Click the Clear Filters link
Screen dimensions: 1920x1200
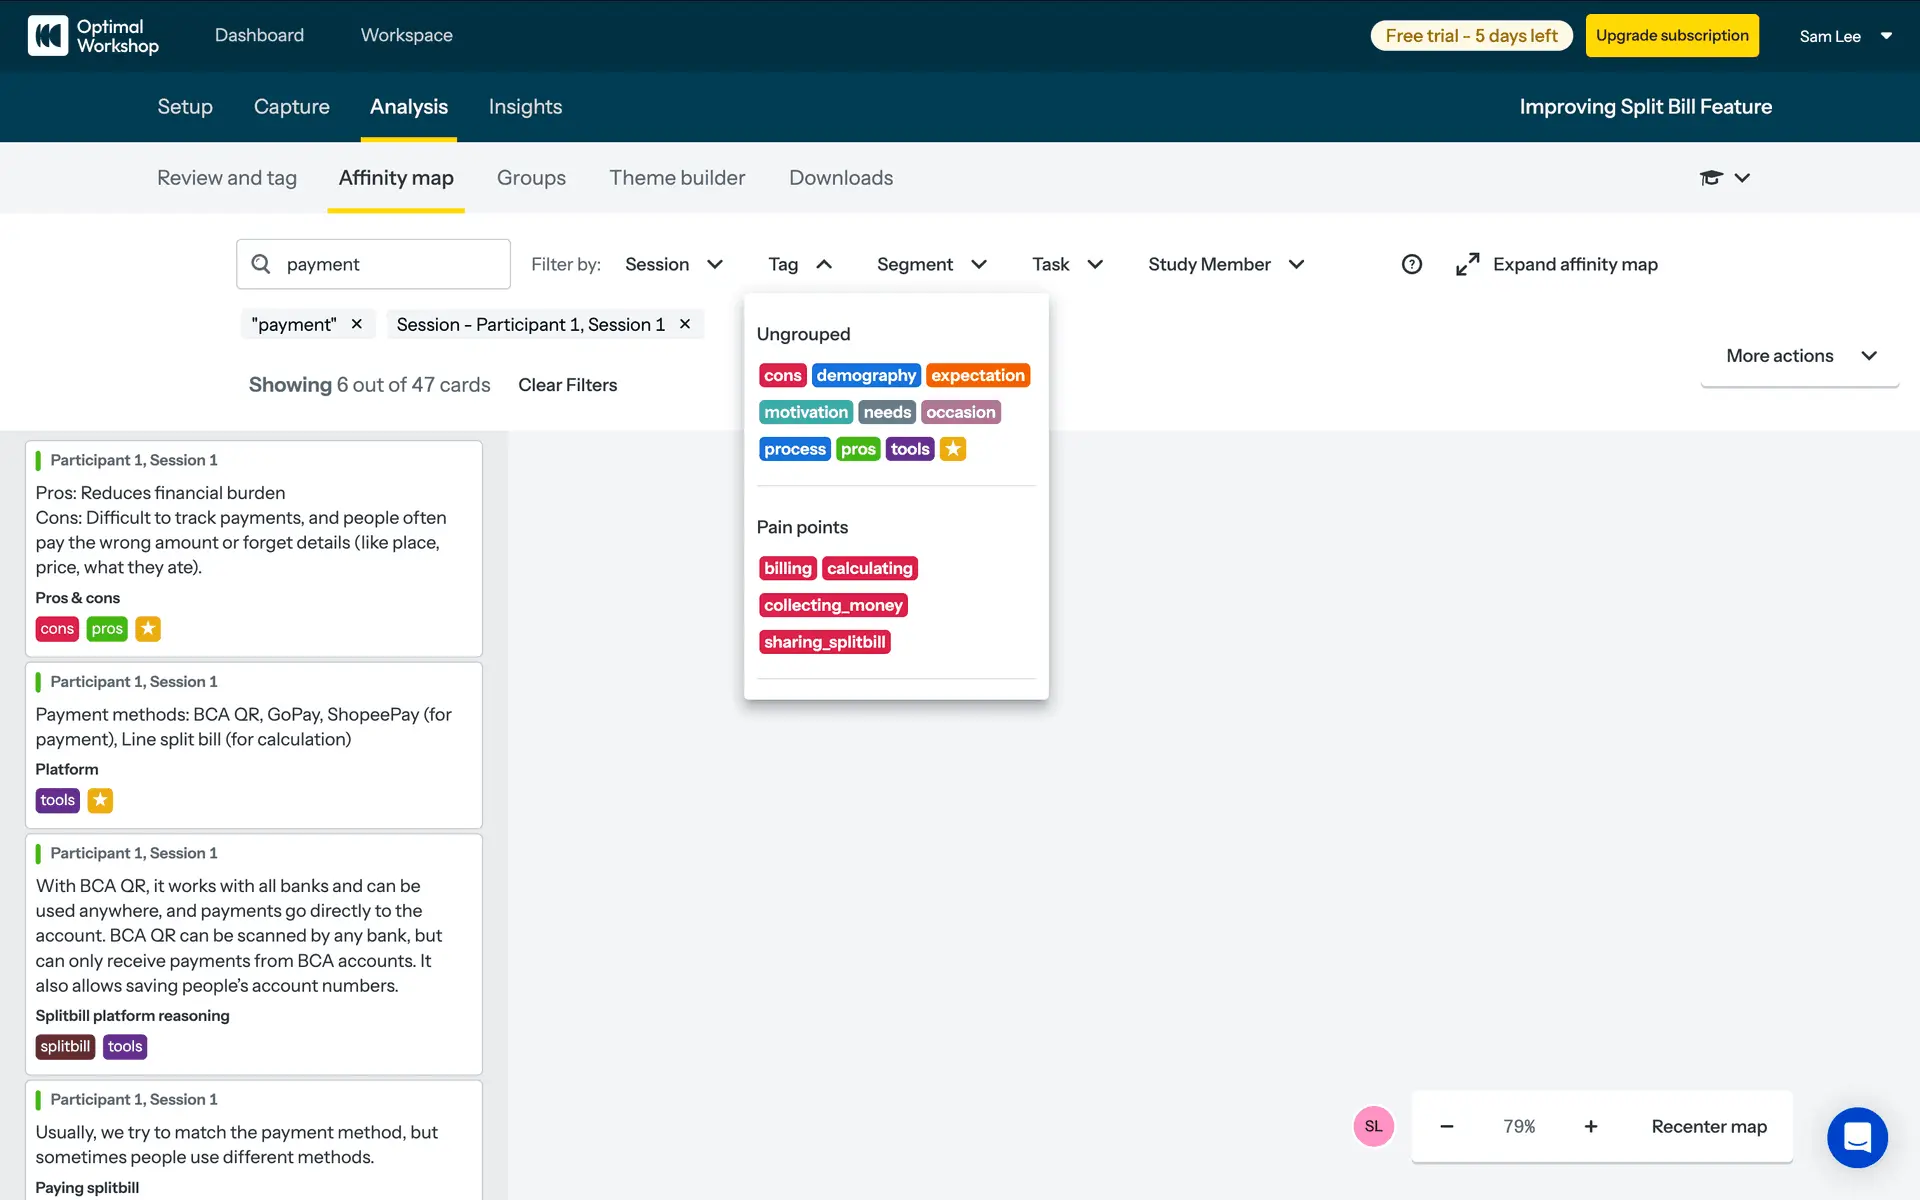(x=567, y=385)
